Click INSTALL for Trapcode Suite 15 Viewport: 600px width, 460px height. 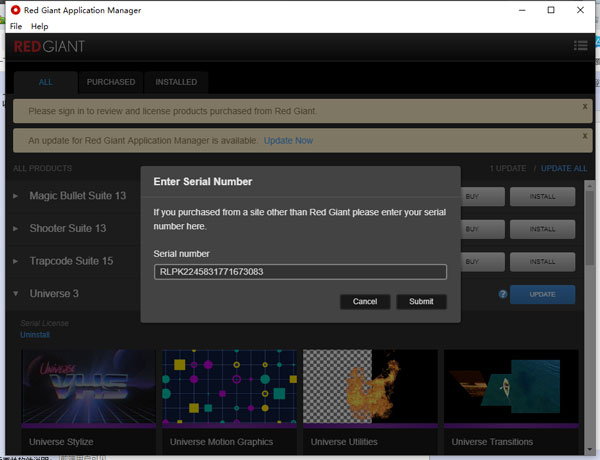[x=542, y=262]
